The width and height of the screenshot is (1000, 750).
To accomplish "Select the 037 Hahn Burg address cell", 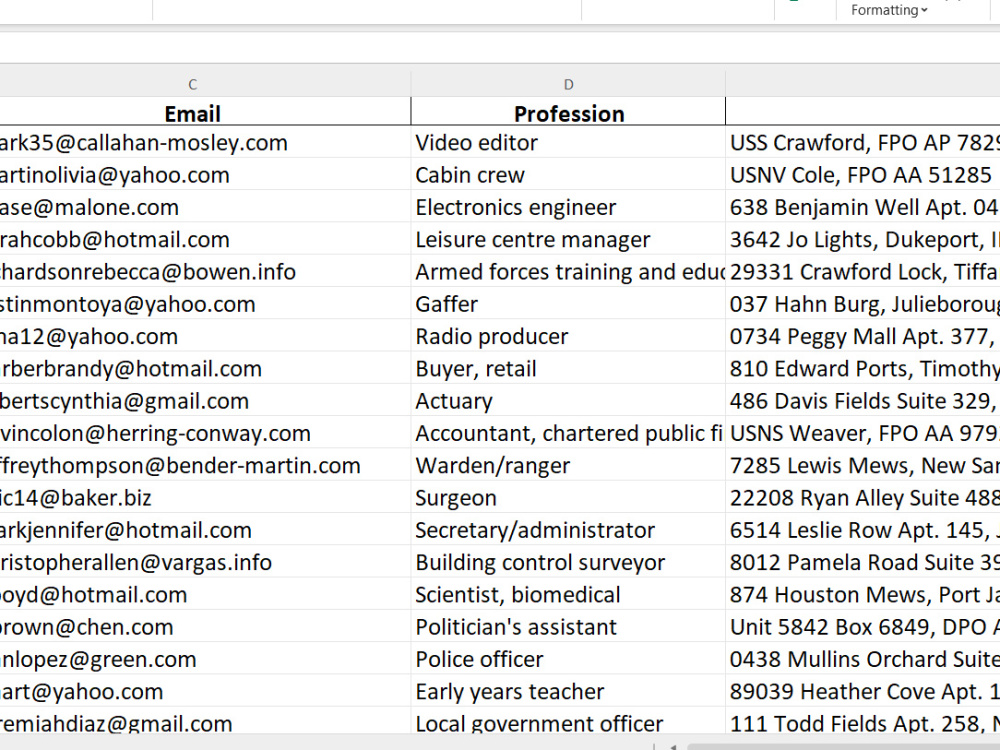I will pos(863,304).
